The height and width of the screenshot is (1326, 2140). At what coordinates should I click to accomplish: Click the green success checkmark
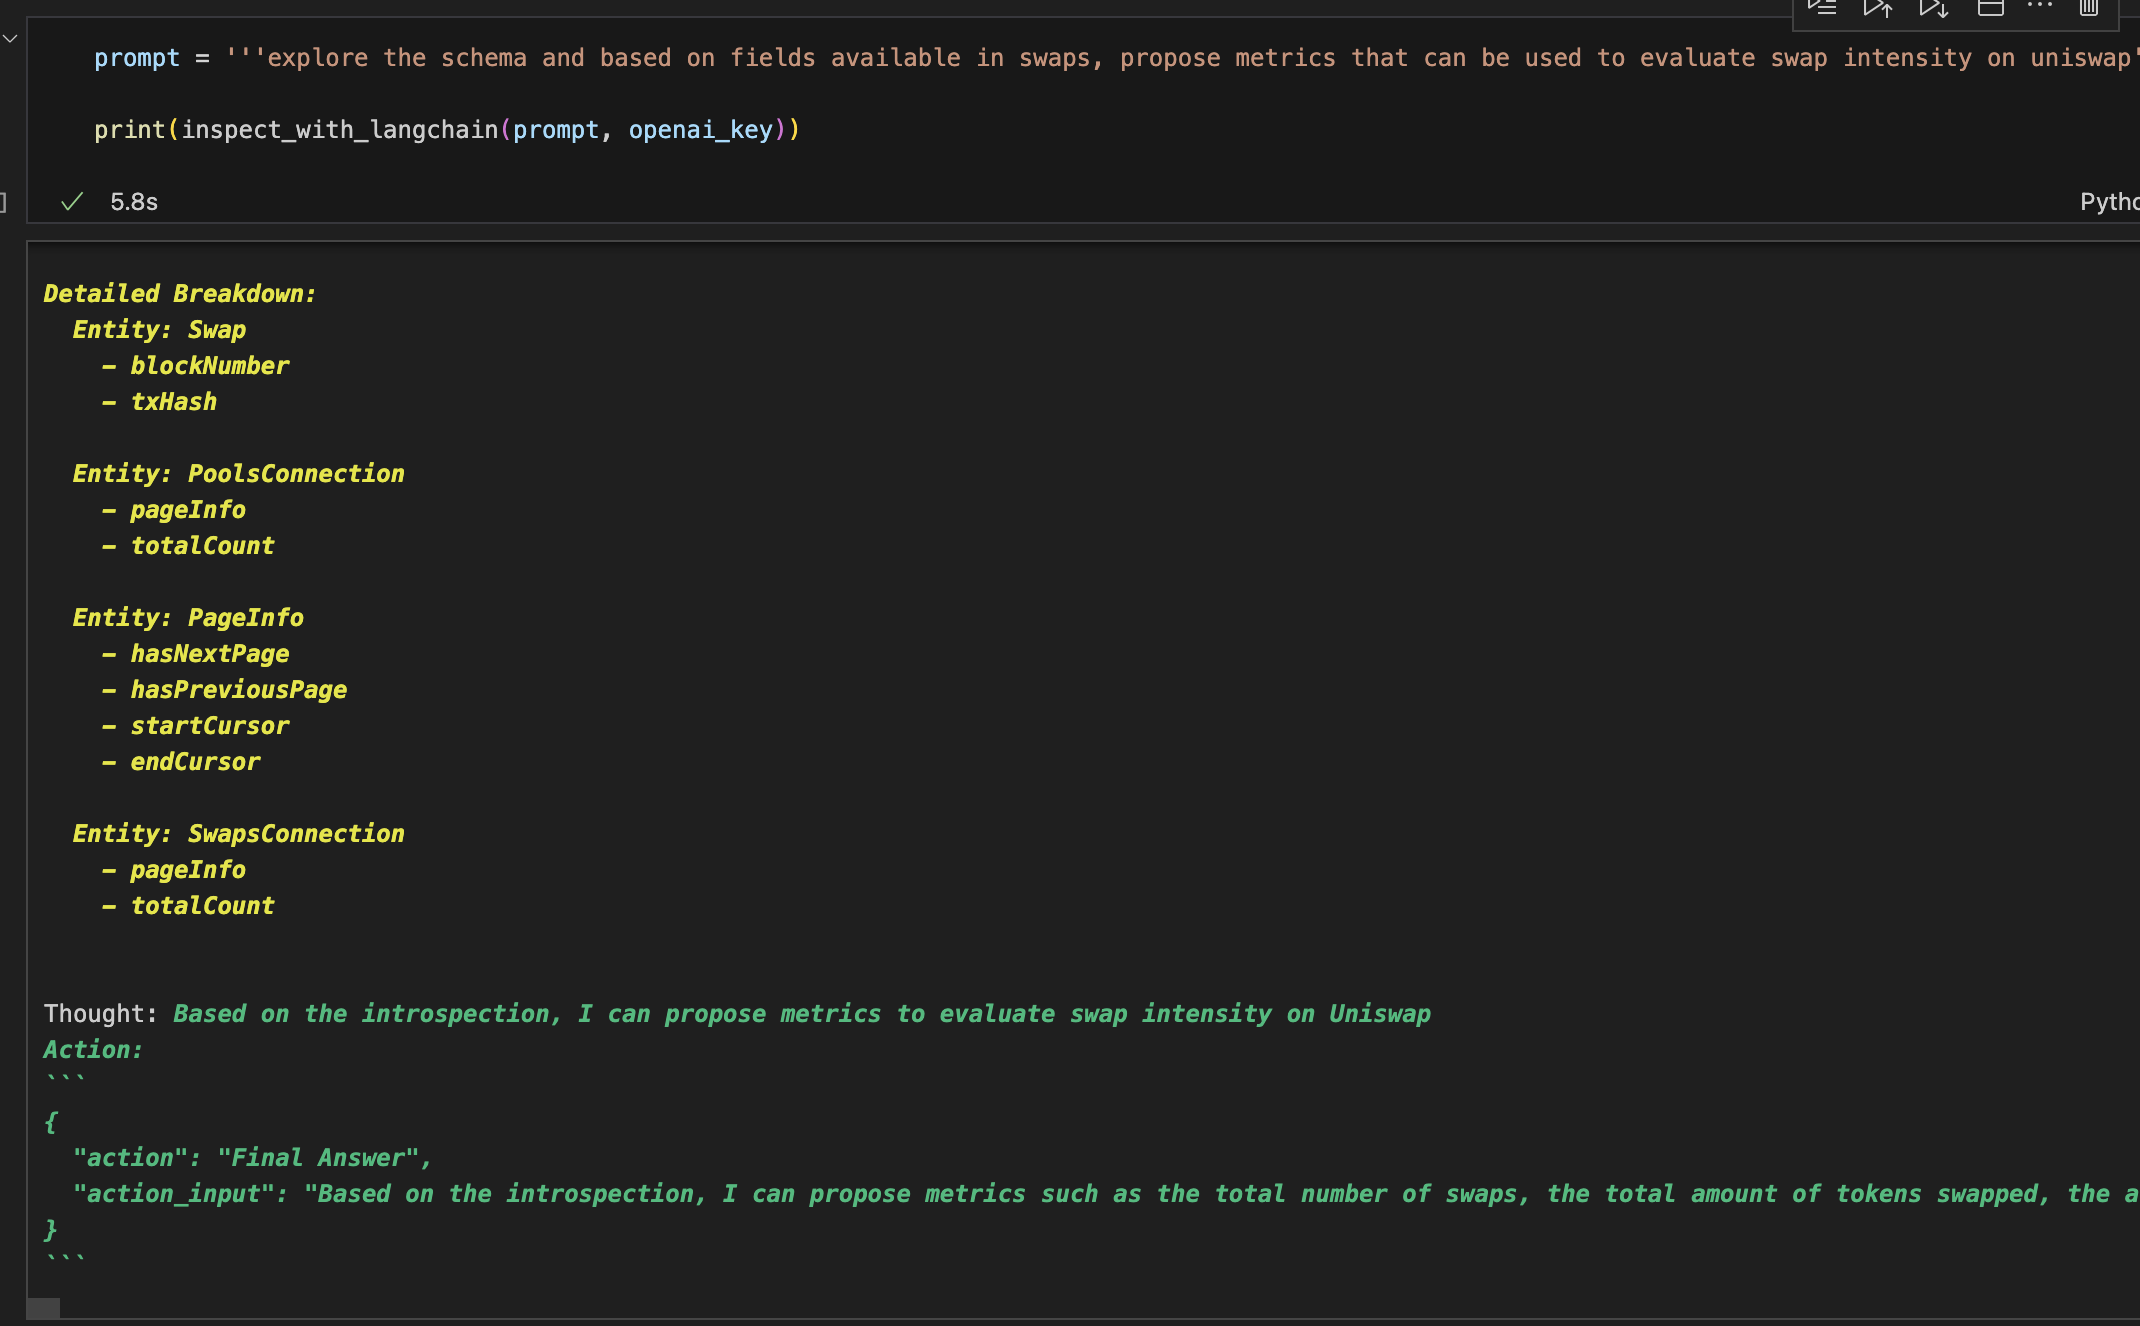tap(71, 202)
